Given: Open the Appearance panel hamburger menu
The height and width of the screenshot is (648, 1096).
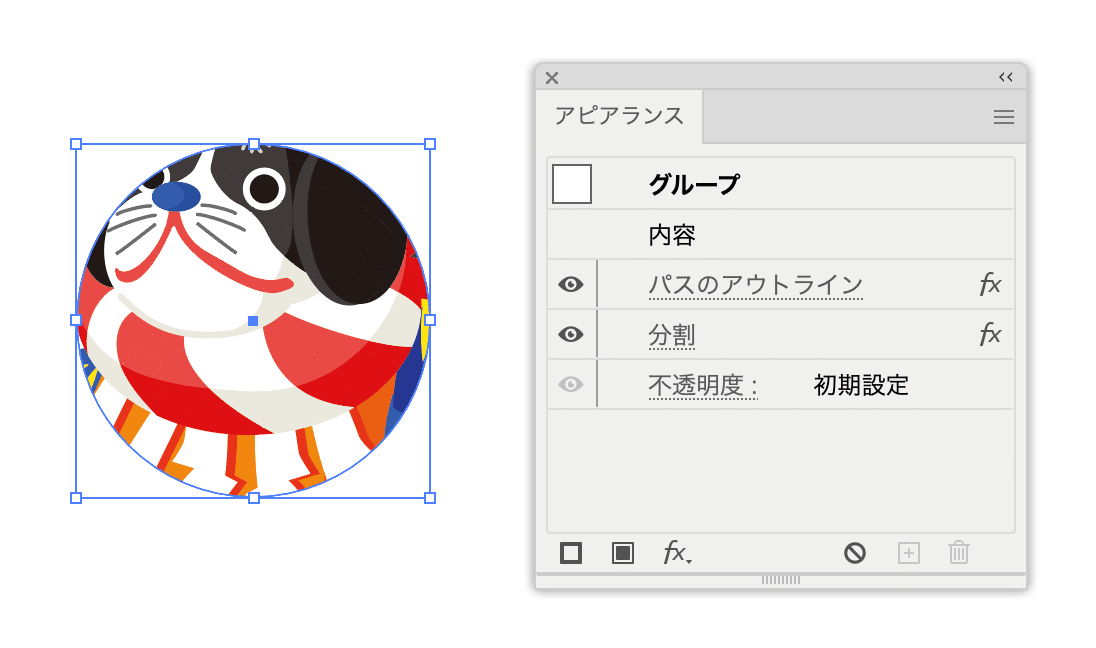Looking at the screenshot, I should click(x=1004, y=117).
